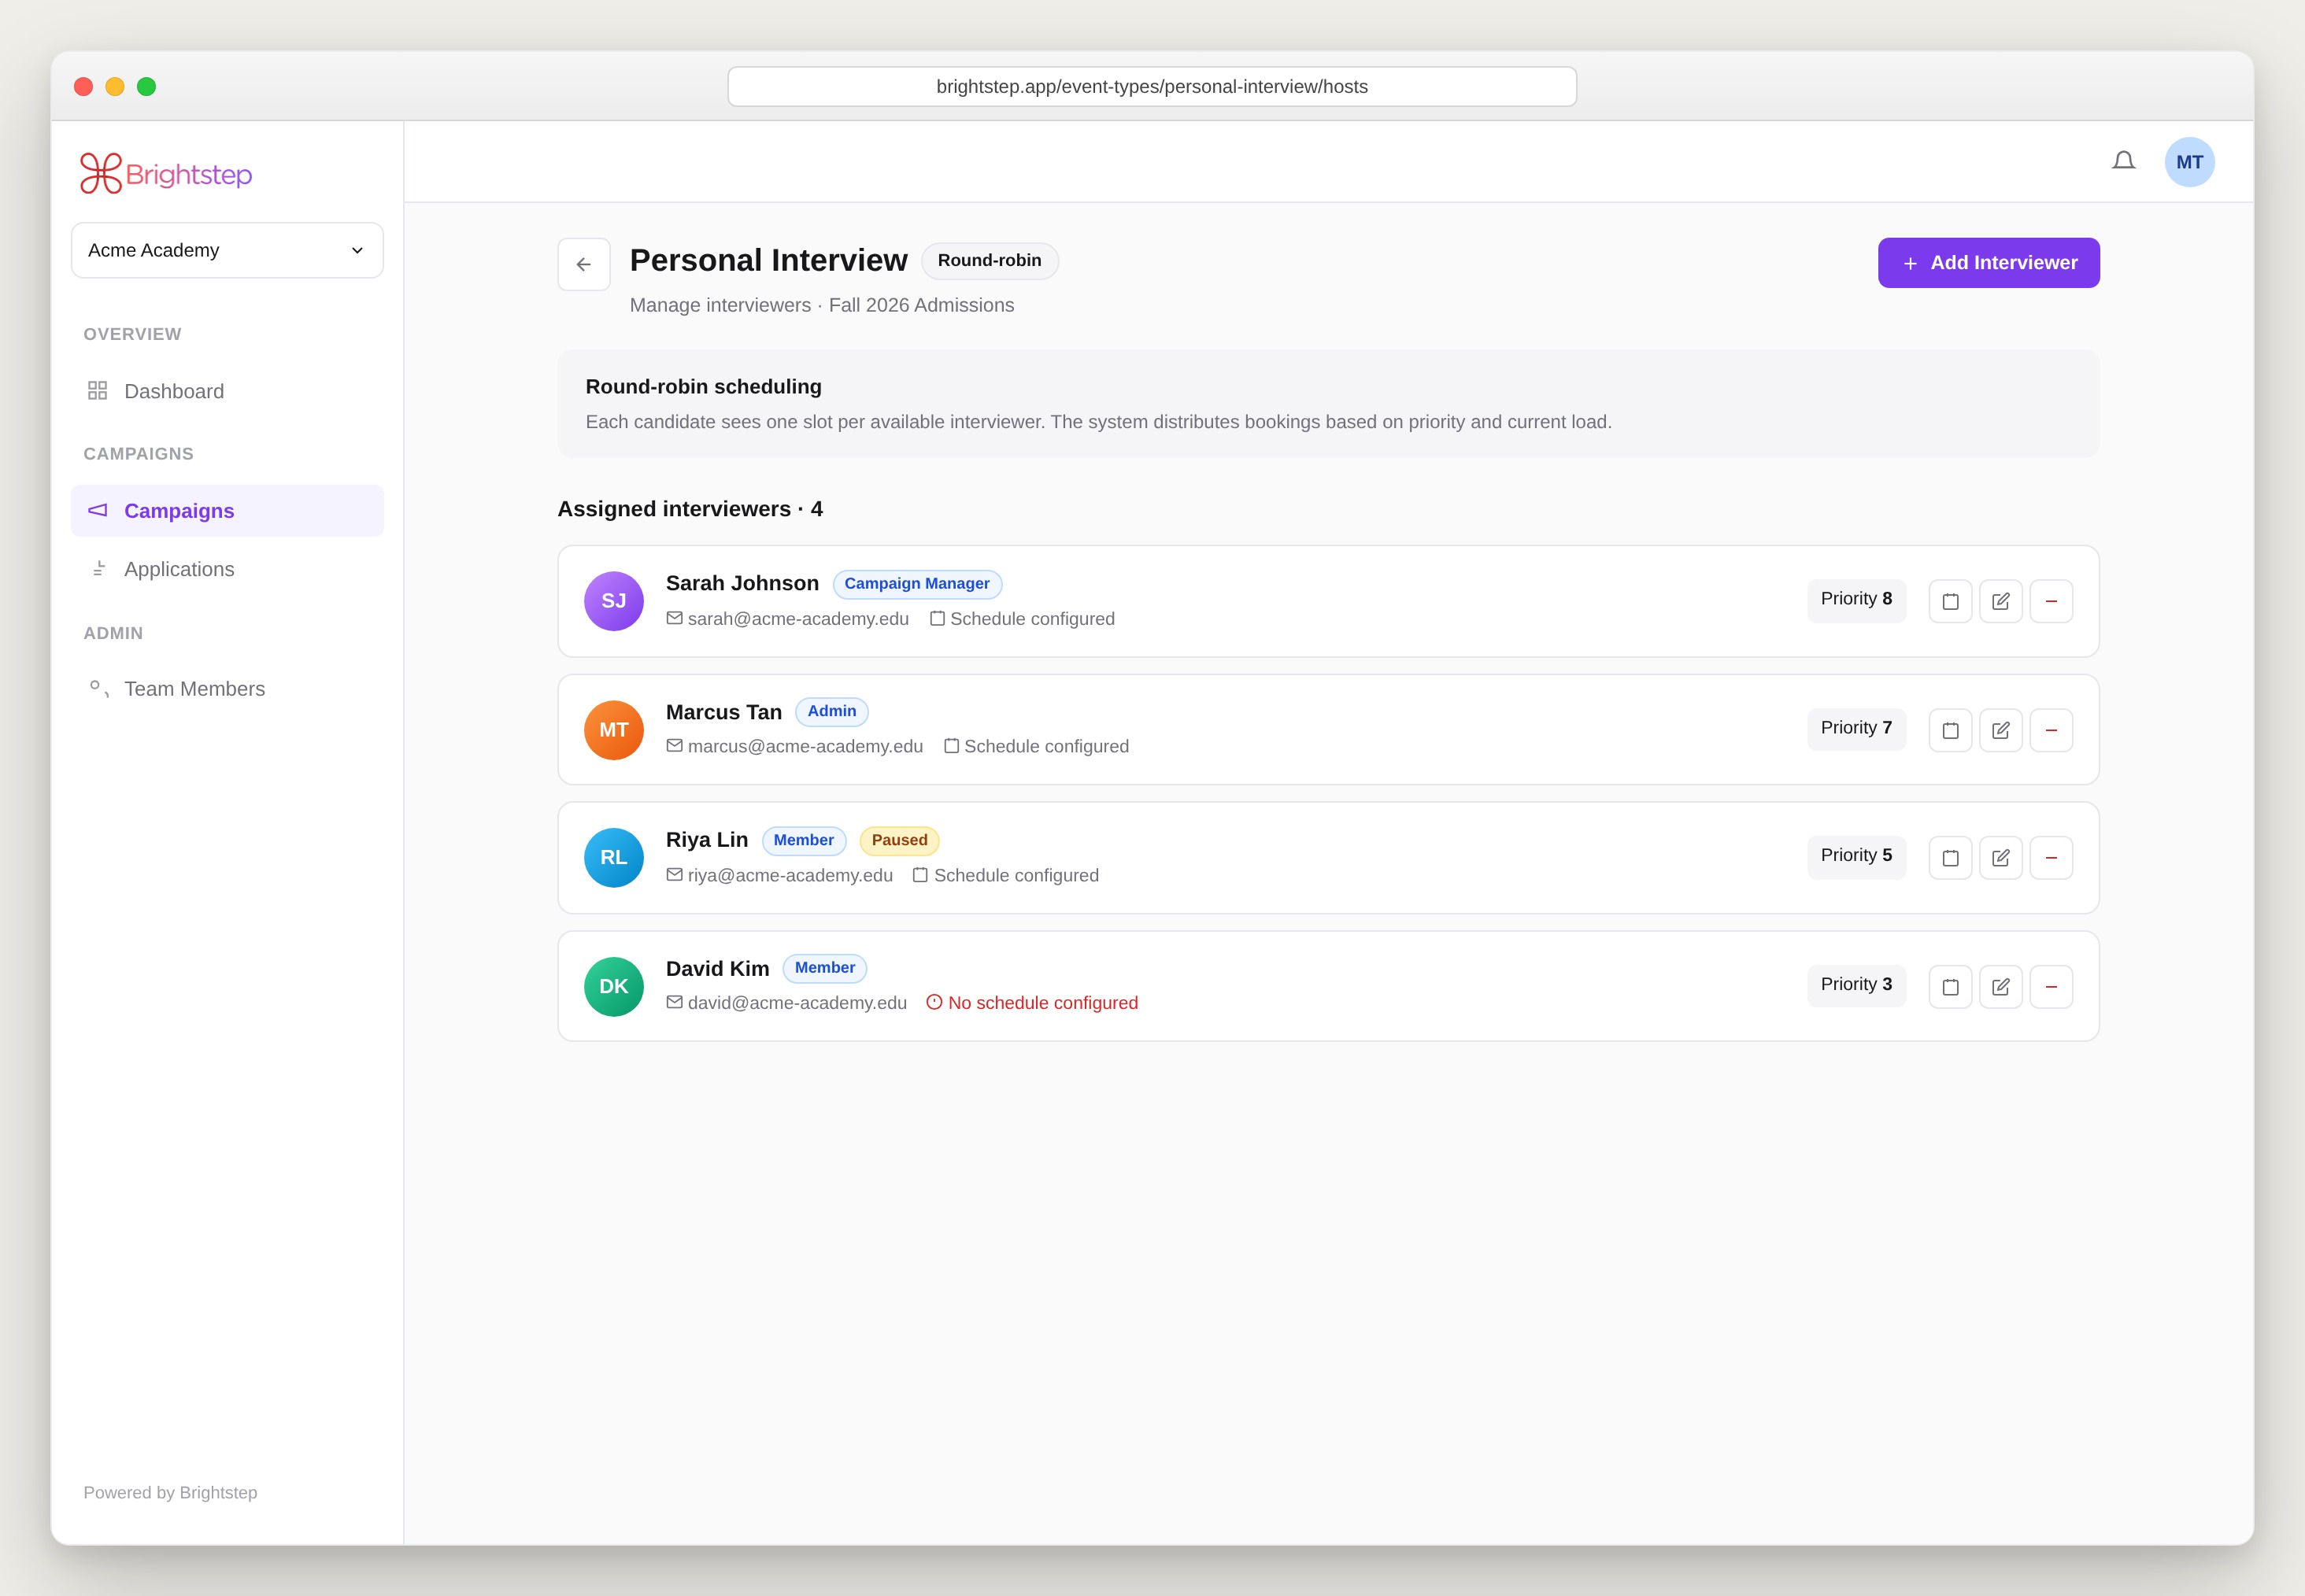Viewport: 2305px width, 1596px height.
Task: Edit Riya Lin's priority settings
Action: coord(2001,858)
